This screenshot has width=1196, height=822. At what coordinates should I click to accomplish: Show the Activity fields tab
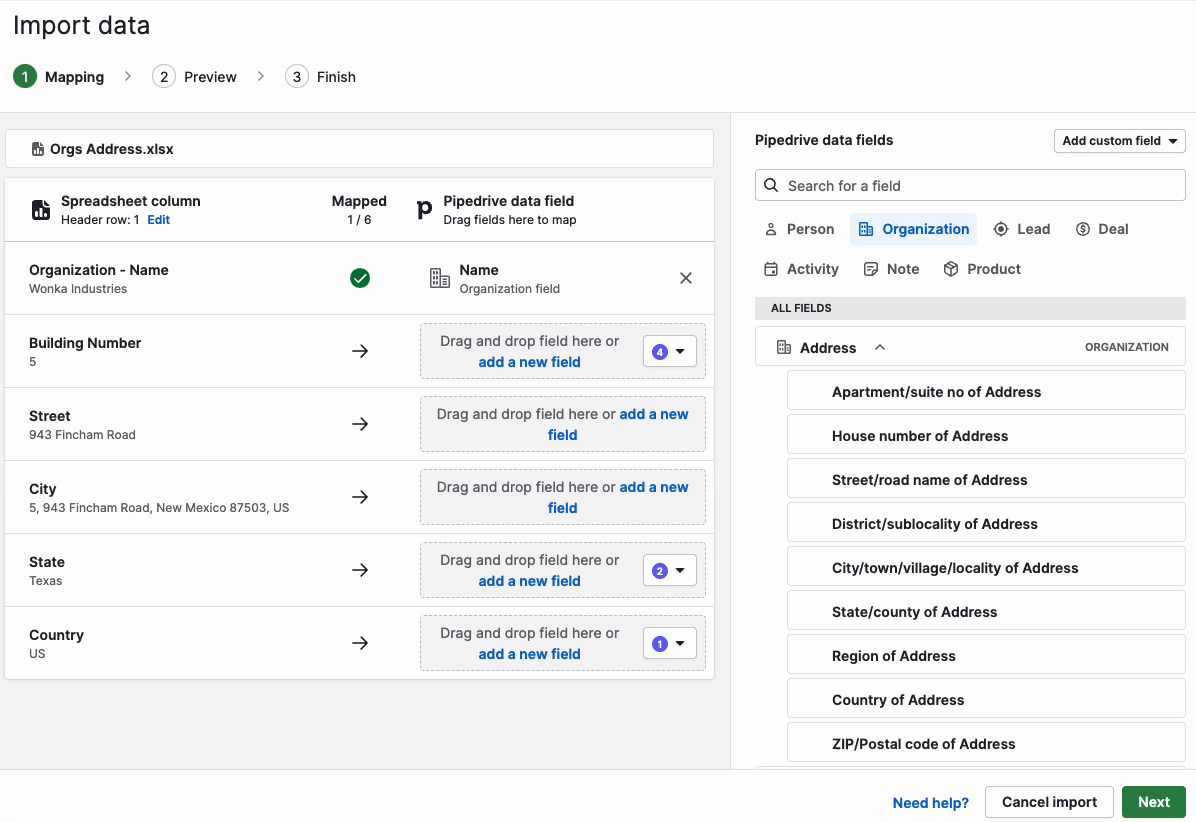click(x=801, y=268)
